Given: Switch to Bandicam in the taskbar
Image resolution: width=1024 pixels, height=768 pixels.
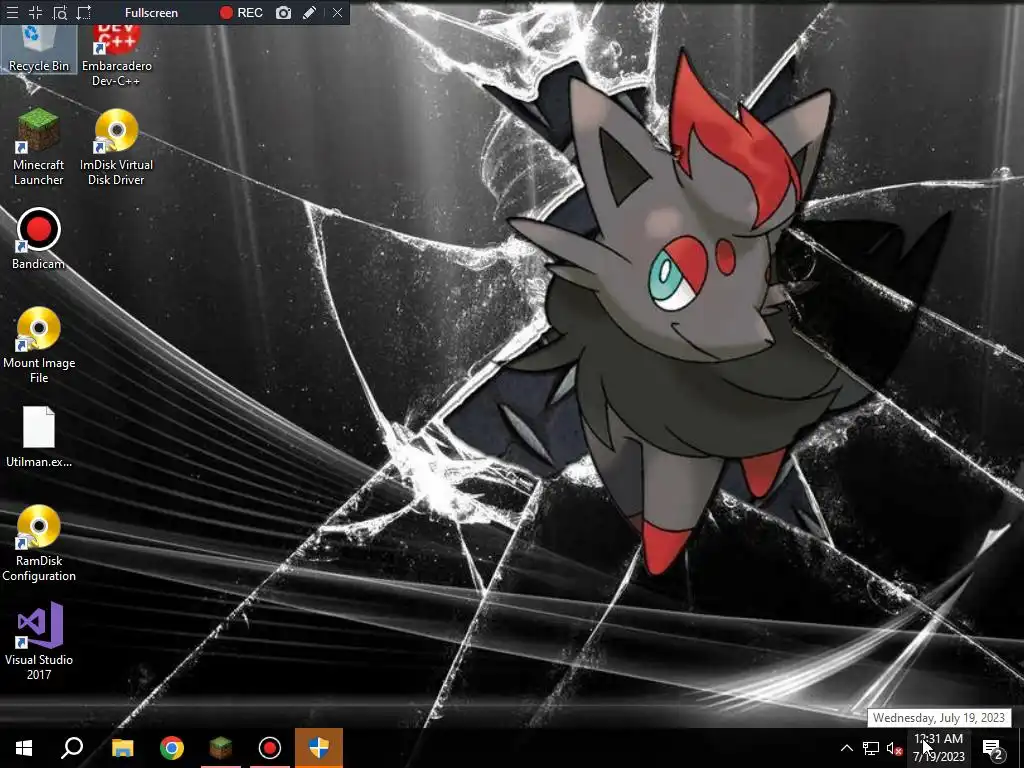Looking at the screenshot, I should coord(270,748).
